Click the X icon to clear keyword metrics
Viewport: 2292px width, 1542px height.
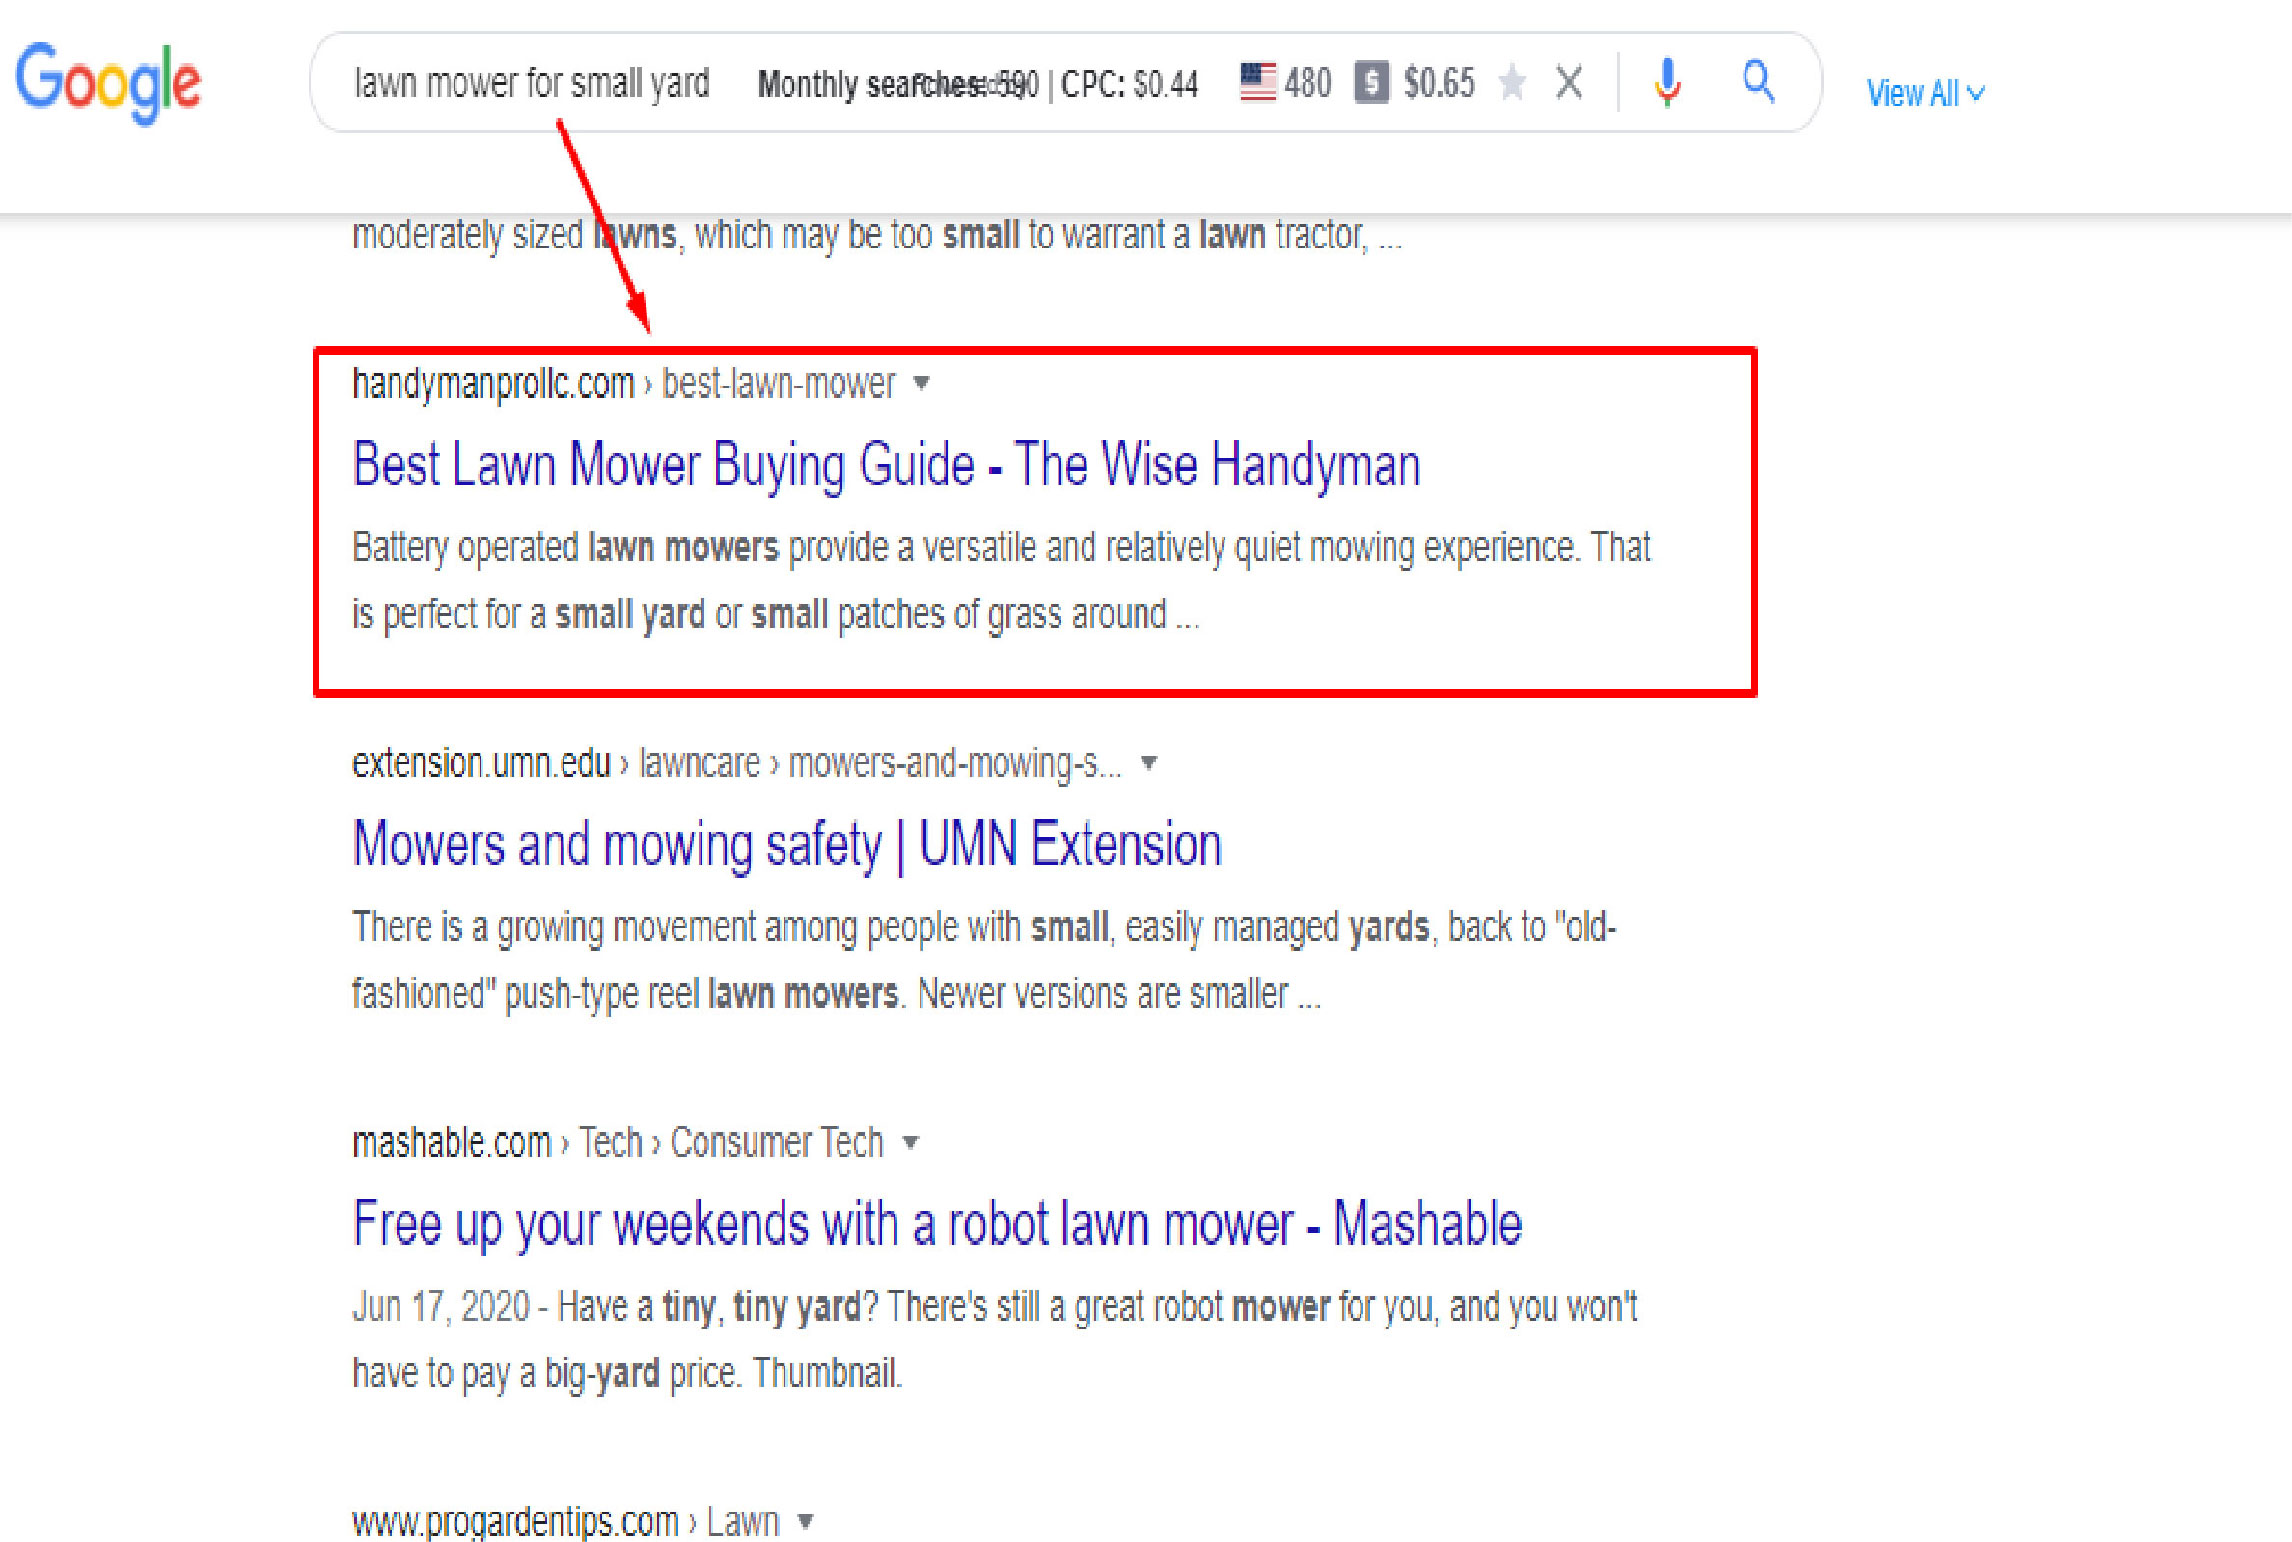(1568, 83)
